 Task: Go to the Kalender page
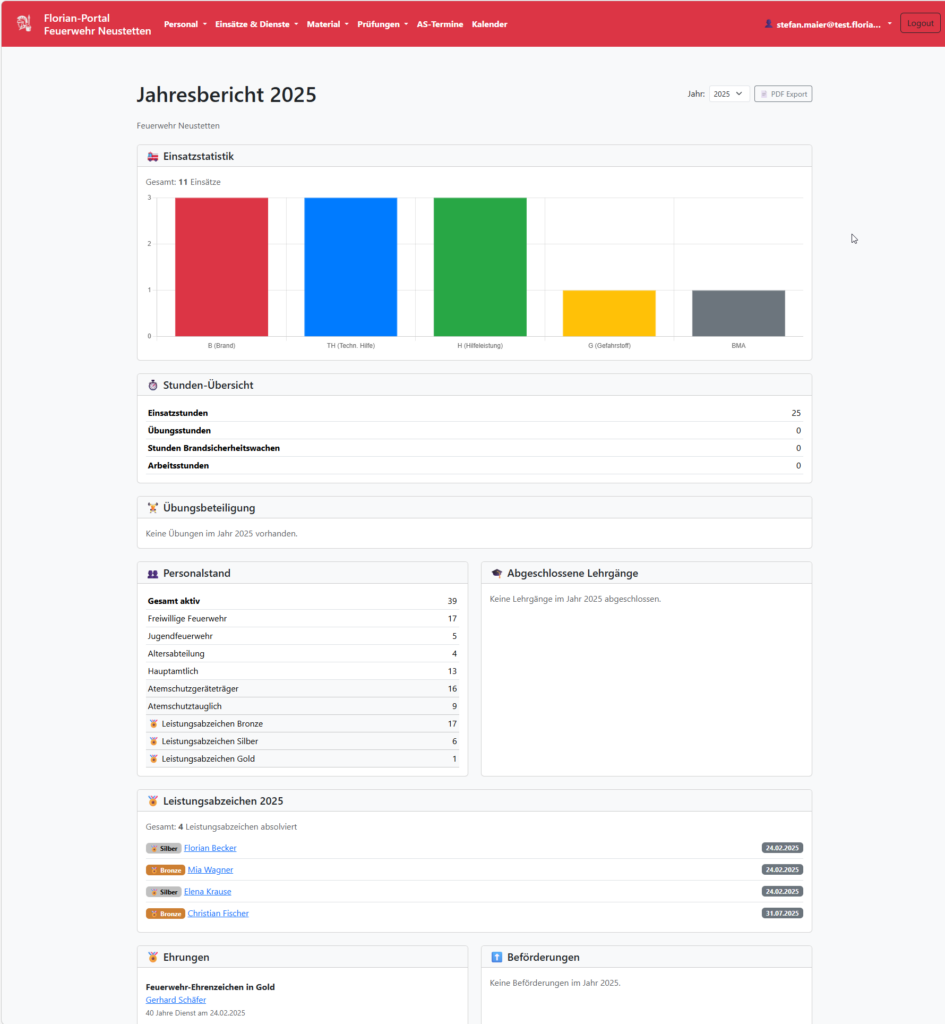(489, 24)
